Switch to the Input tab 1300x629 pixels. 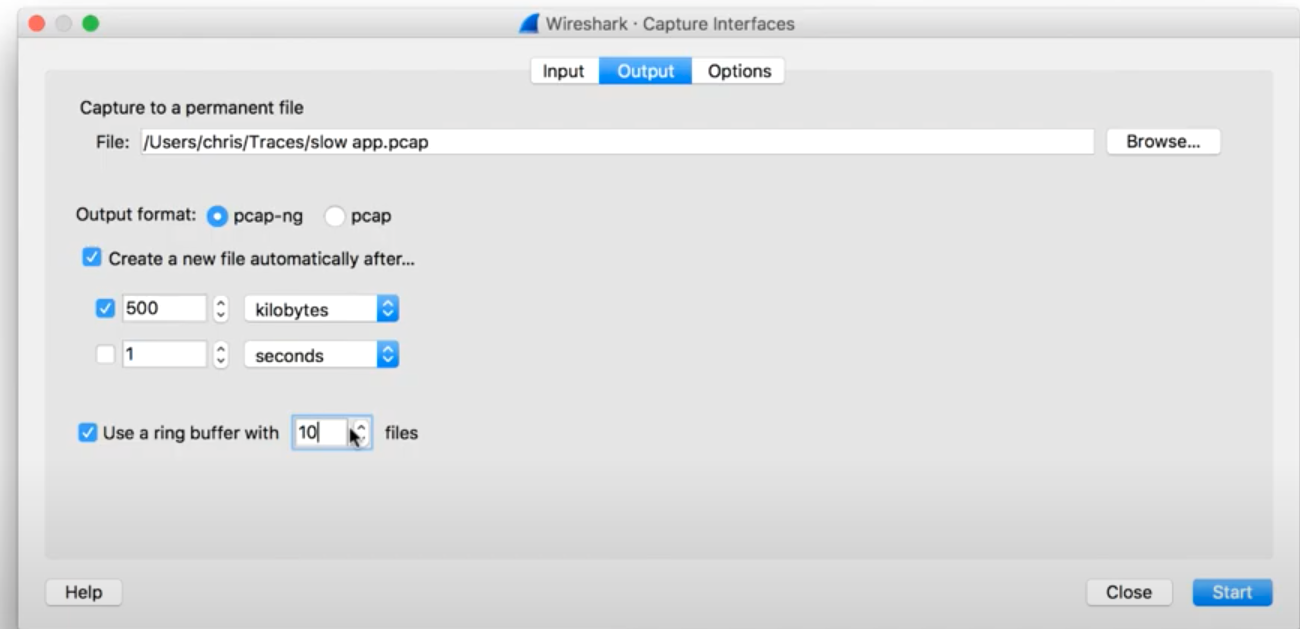pos(564,71)
